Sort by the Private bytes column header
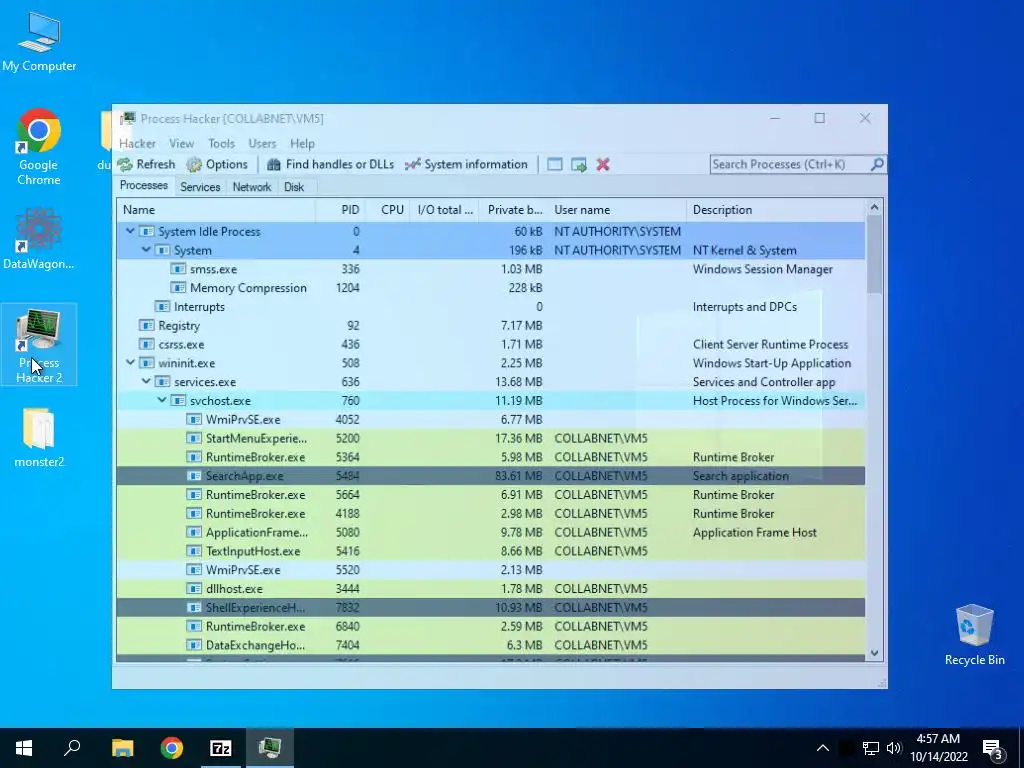The image size is (1024, 768). 514,210
